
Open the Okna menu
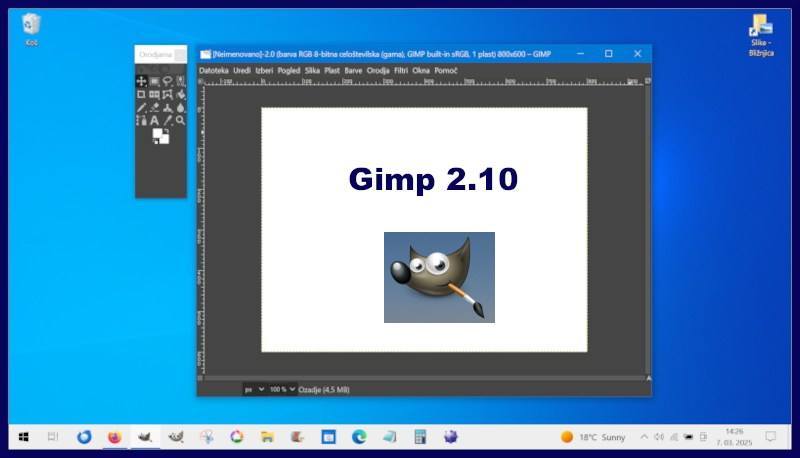coord(421,70)
